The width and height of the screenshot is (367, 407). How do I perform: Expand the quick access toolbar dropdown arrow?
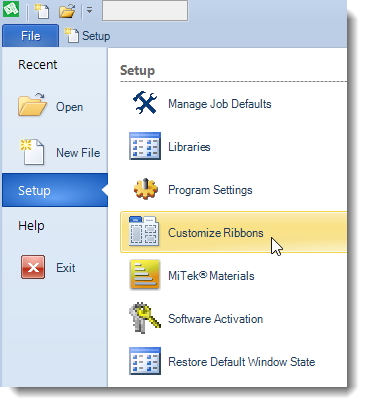(89, 10)
